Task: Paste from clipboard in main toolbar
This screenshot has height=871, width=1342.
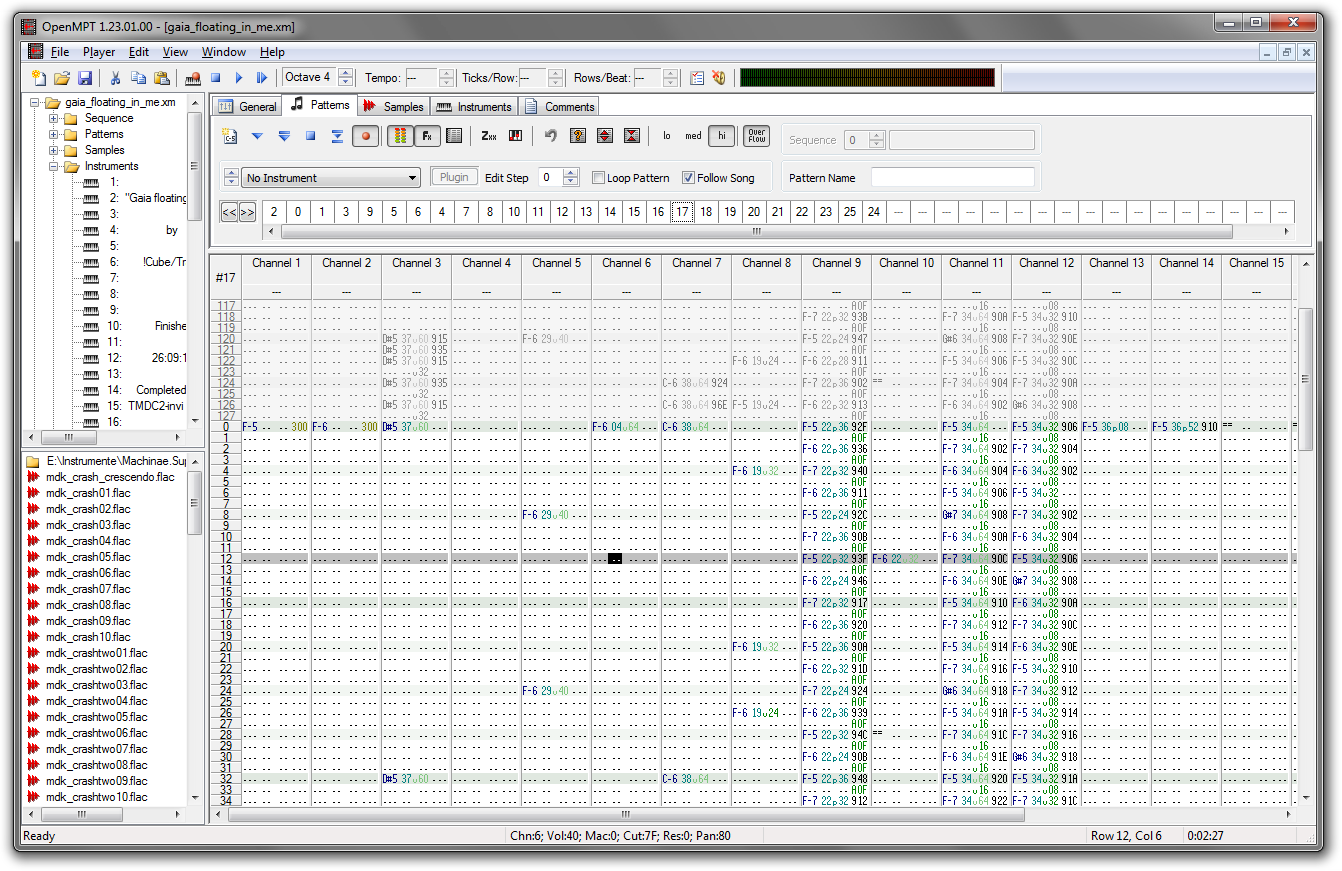Action: pyautogui.click(x=161, y=77)
